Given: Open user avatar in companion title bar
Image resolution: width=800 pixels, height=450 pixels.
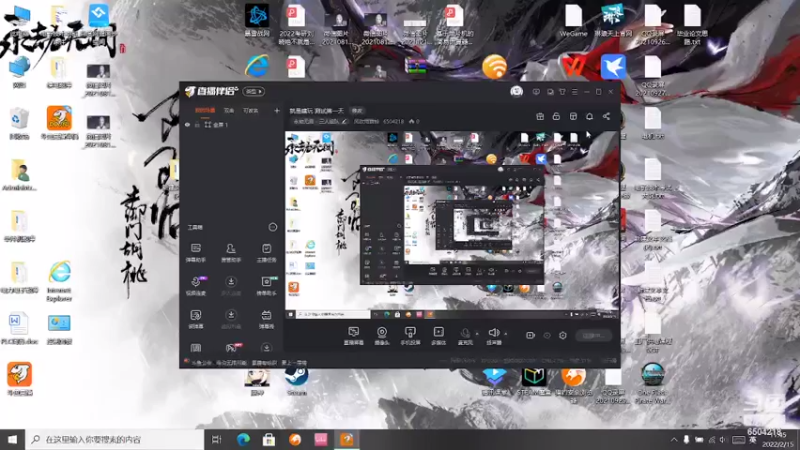Looking at the screenshot, I should 516,91.
